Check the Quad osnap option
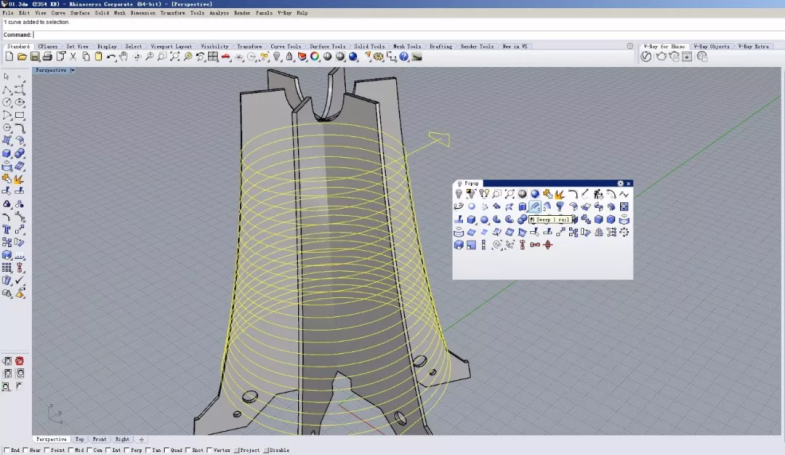 coord(166,450)
